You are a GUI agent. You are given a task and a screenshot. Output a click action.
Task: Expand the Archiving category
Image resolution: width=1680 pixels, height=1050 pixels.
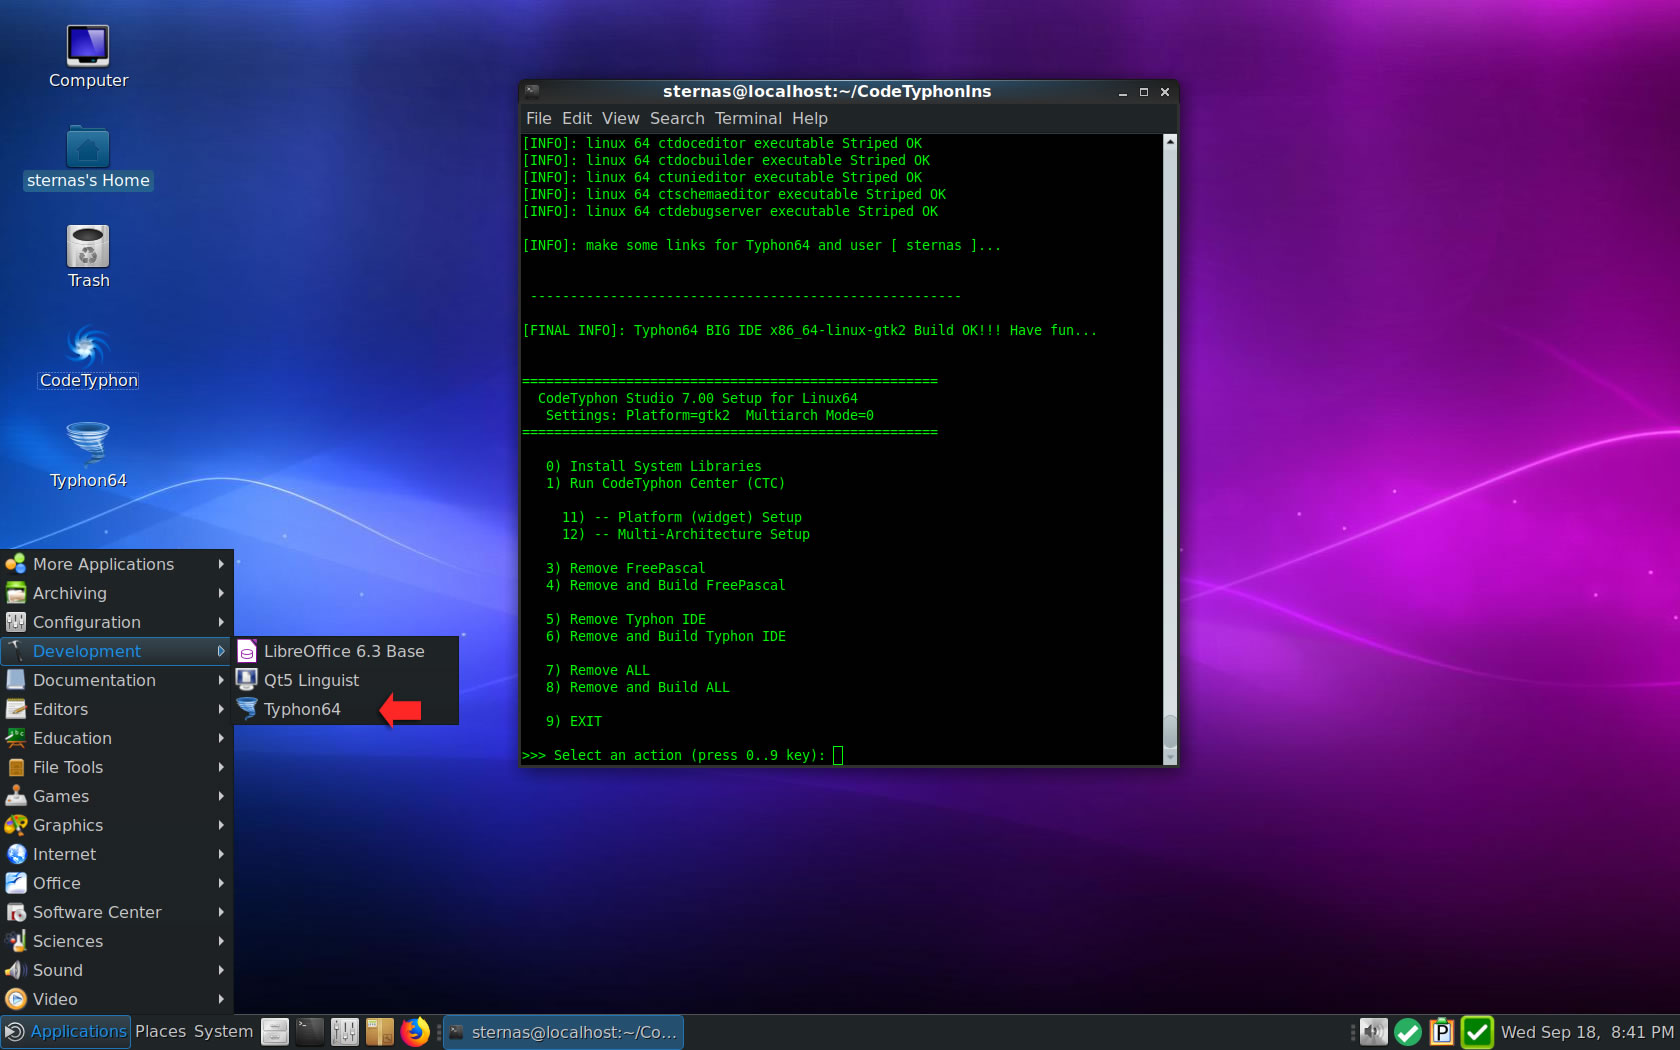pos(117,593)
